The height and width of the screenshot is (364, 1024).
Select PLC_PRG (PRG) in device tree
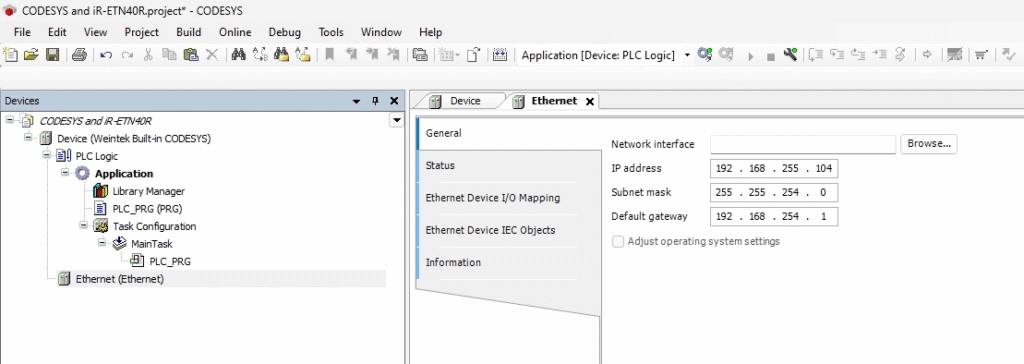[147, 209]
